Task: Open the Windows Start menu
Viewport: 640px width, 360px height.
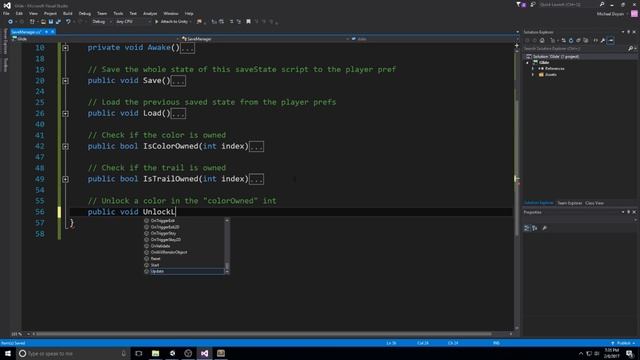Action: [8, 353]
